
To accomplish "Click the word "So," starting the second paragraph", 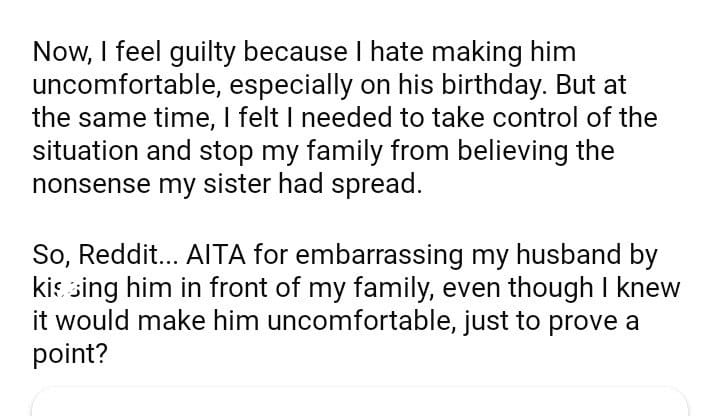I will click(50, 253).
